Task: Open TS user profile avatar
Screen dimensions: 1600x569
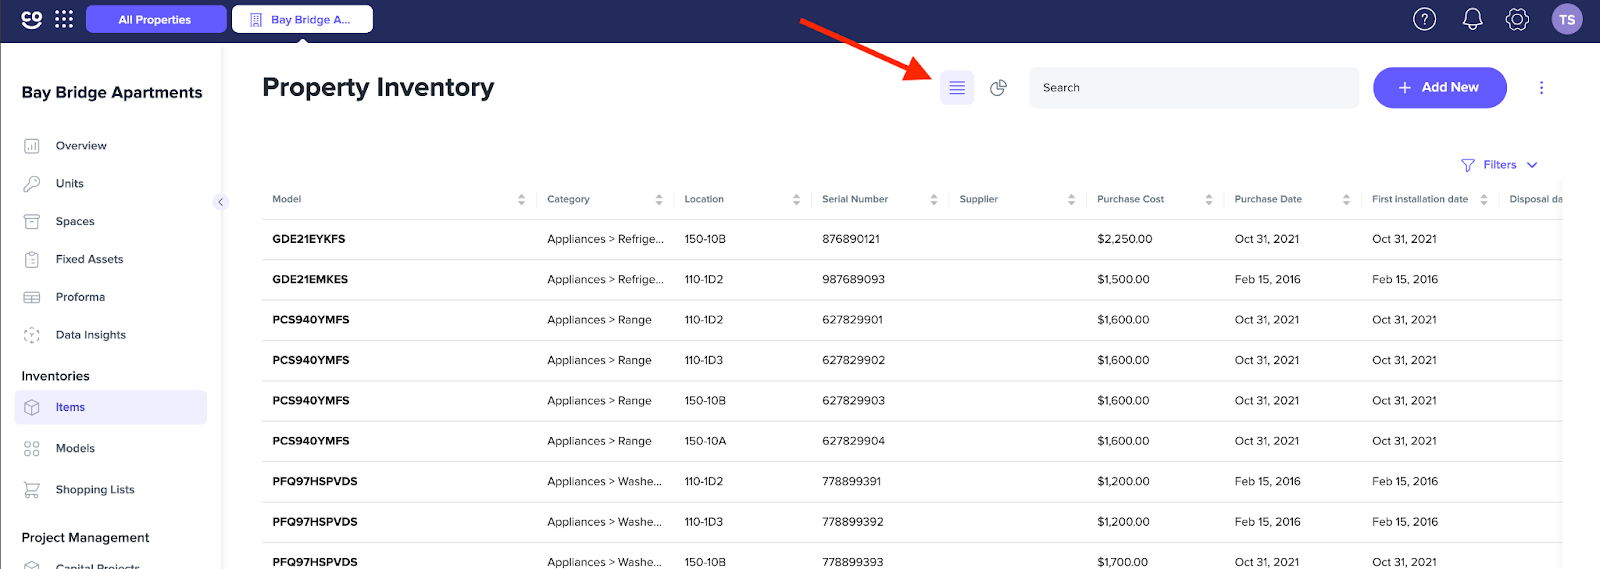Action: pos(1567,19)
